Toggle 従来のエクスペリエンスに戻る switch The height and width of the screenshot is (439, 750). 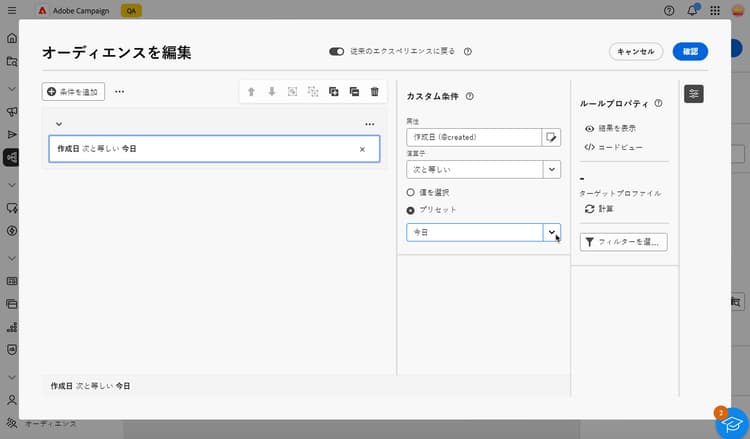pyautogui.click(x=336, y=51)
